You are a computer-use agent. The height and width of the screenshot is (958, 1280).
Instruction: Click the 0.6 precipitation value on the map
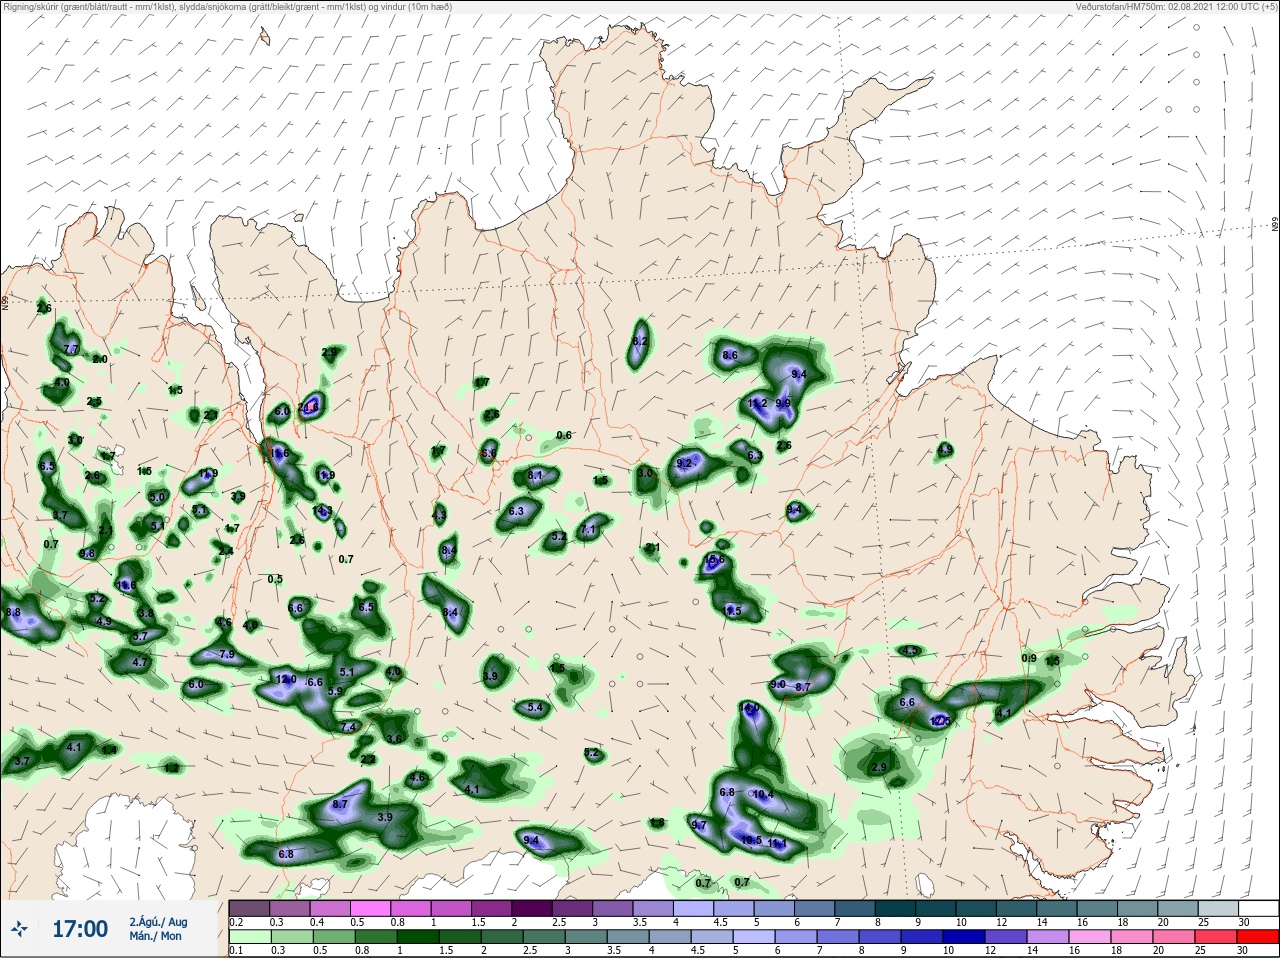coord(564,435)
